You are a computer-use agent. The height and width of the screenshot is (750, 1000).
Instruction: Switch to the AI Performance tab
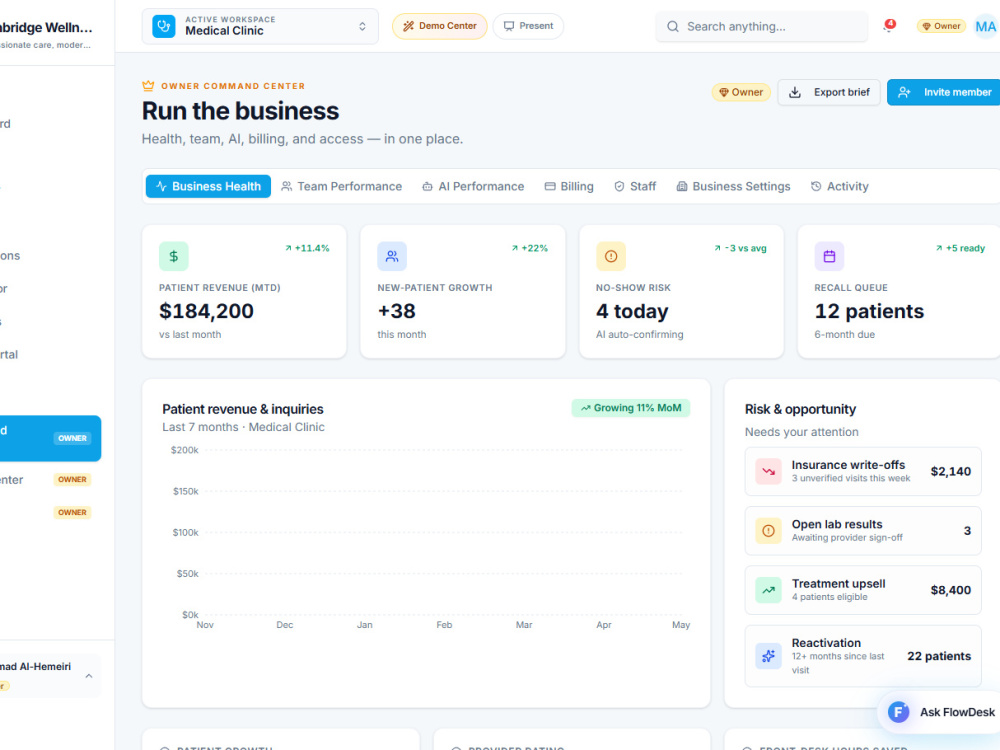pos(473,186)
